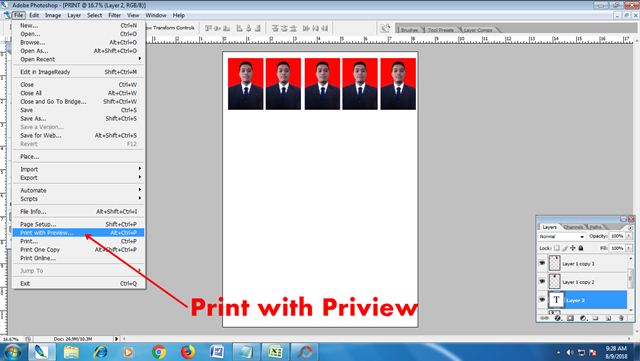The height and width of the screenshot is (361, 640).
Task: Open the Layer menu
Action: pos(74,15)
